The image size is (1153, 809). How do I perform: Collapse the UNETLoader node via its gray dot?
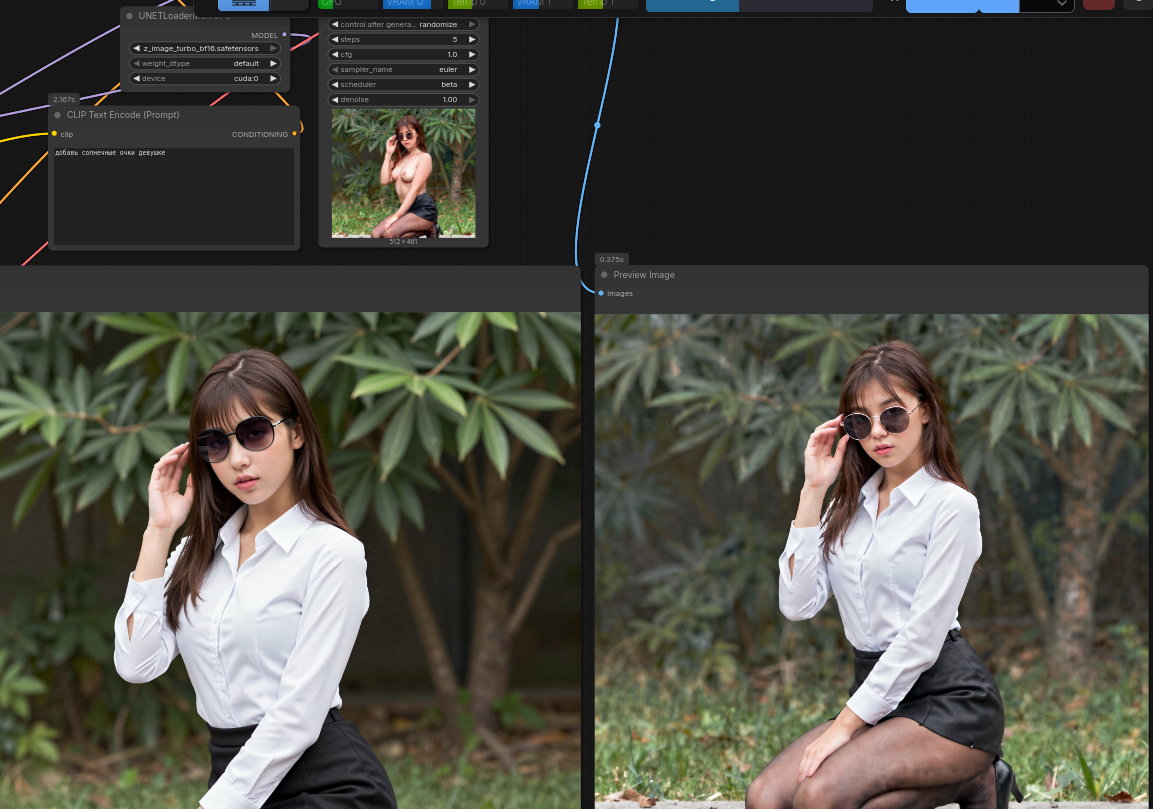pyautogui.click(x=129, y=15)
